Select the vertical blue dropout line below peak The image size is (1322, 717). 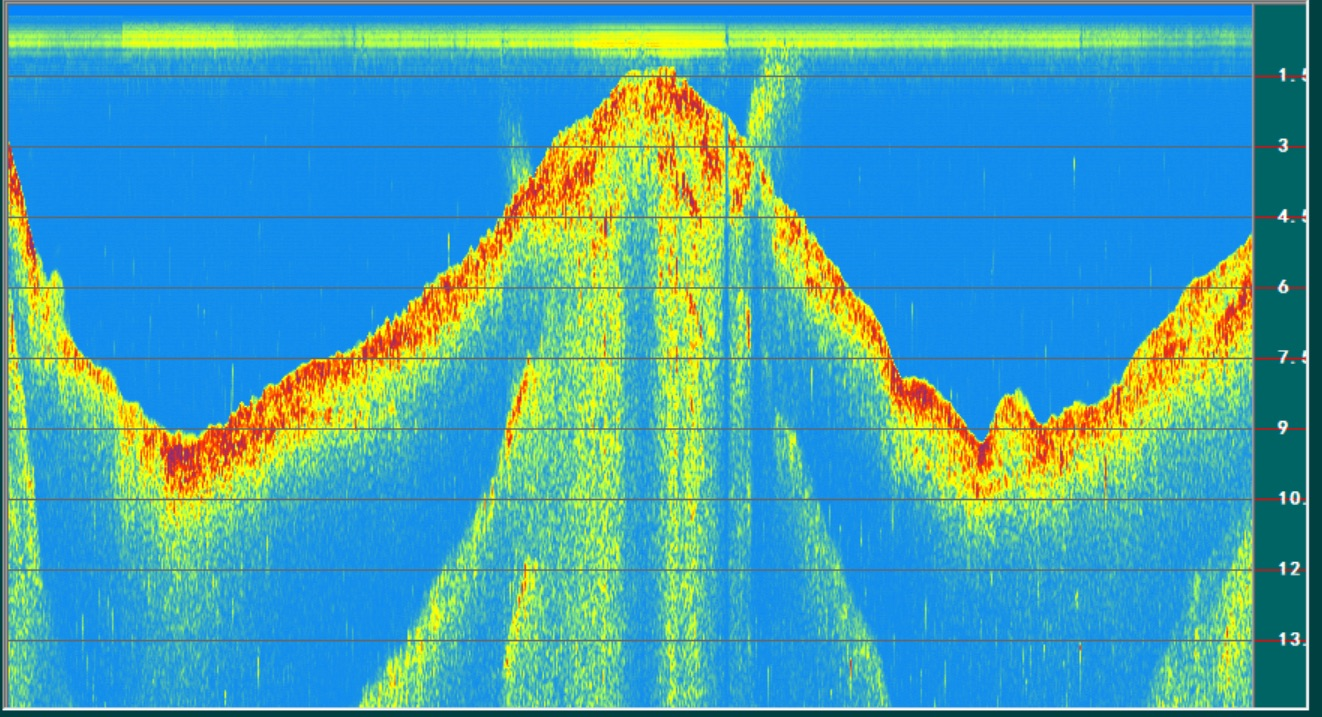tap(727, 400)
